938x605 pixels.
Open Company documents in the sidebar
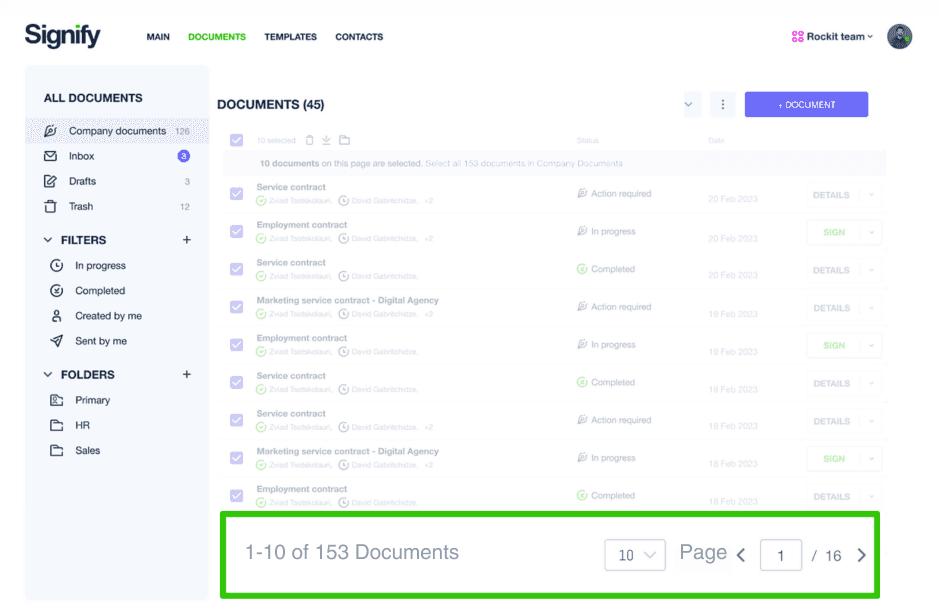[117, 131]
